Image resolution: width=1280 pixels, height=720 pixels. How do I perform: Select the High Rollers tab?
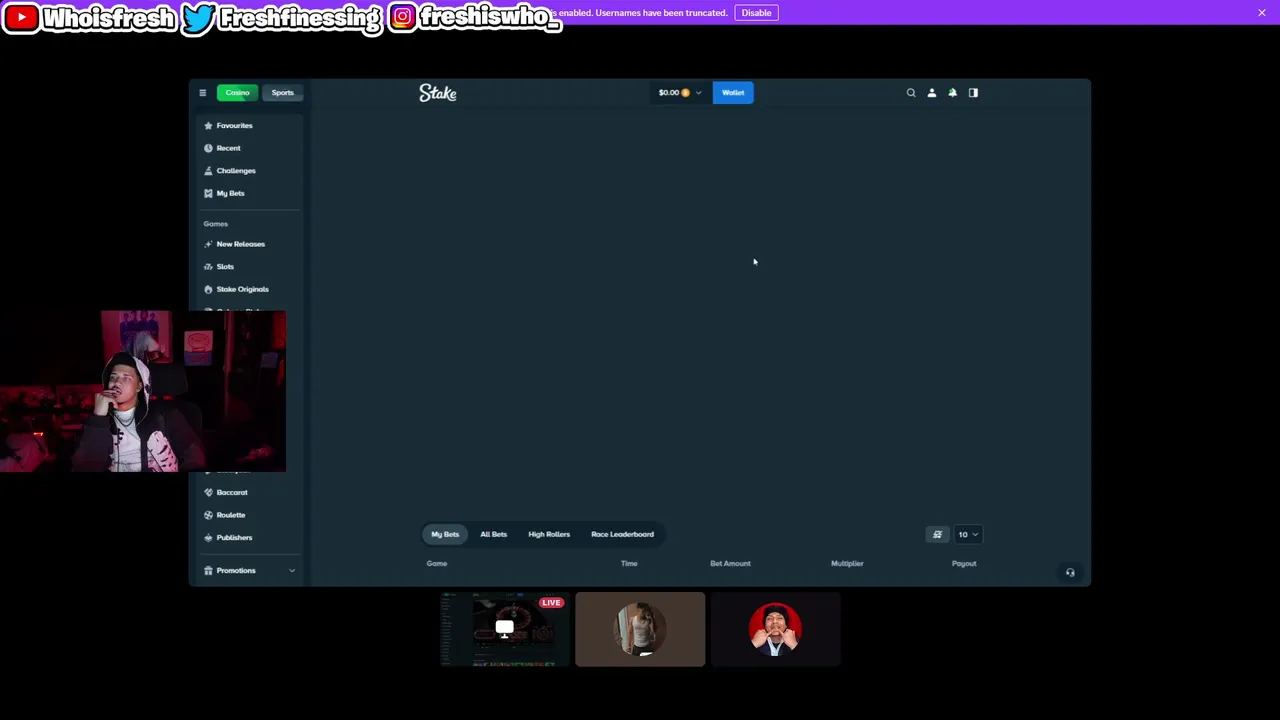549,534
